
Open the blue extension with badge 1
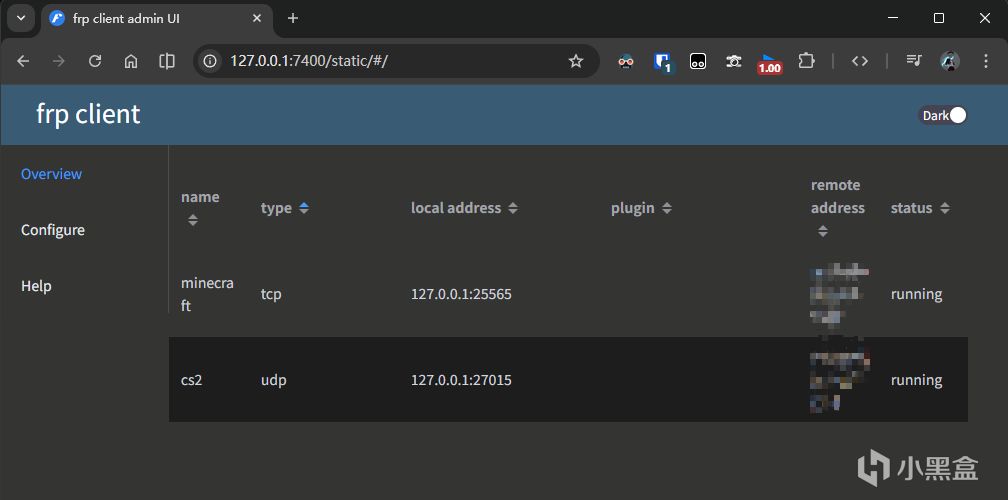(663, 62)
